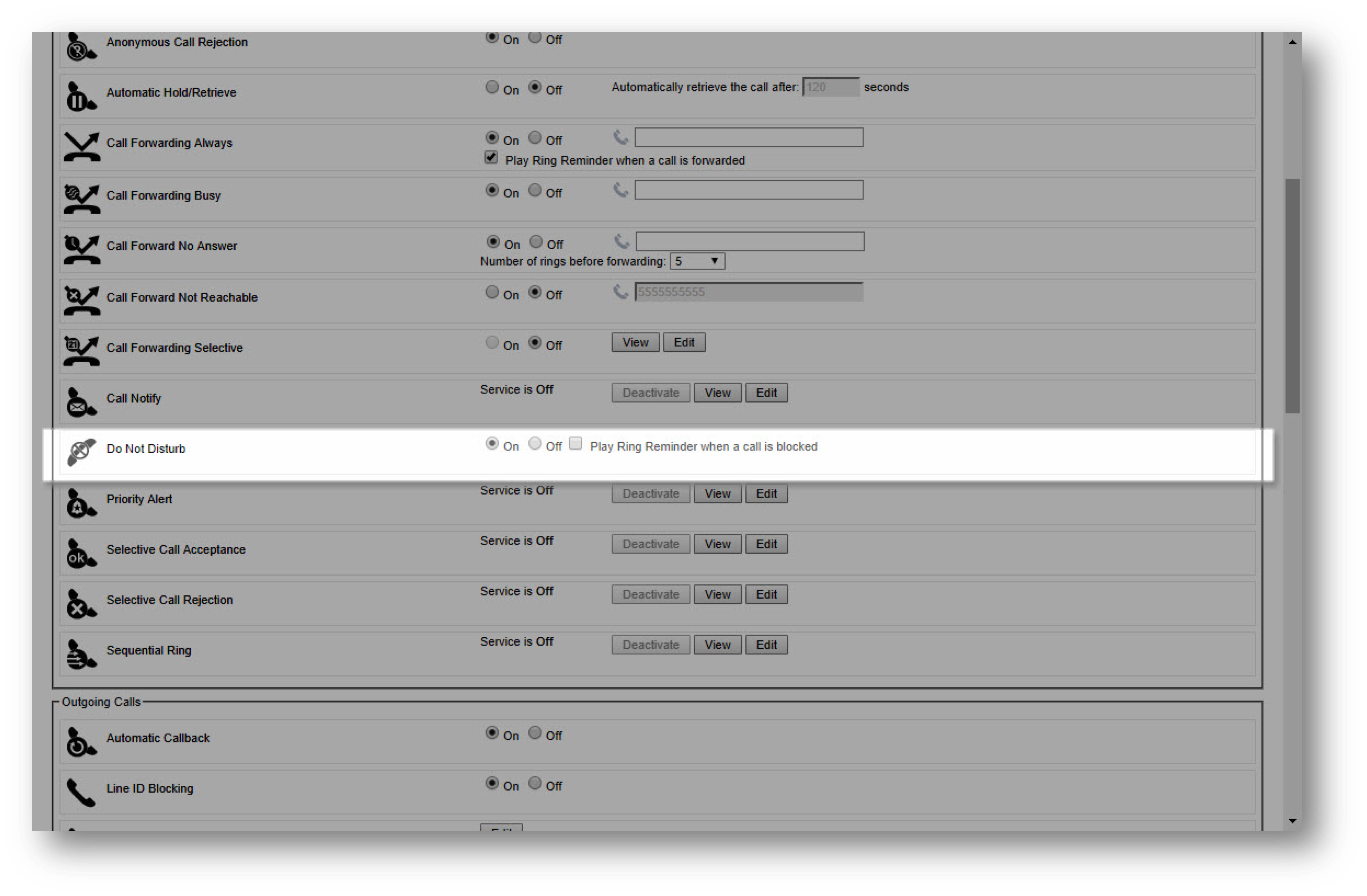Image resolution: width=1367 pixels, height=896 pixels.
Task: Click the scrollbar up arrow
Action: [1292, 41]
